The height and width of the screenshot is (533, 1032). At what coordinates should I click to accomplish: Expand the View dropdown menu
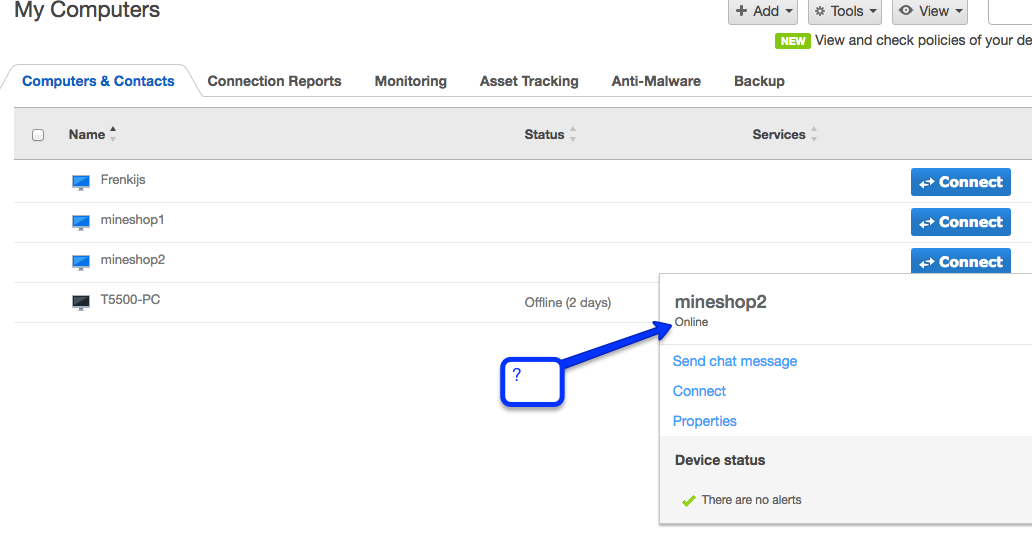point(931,11)
